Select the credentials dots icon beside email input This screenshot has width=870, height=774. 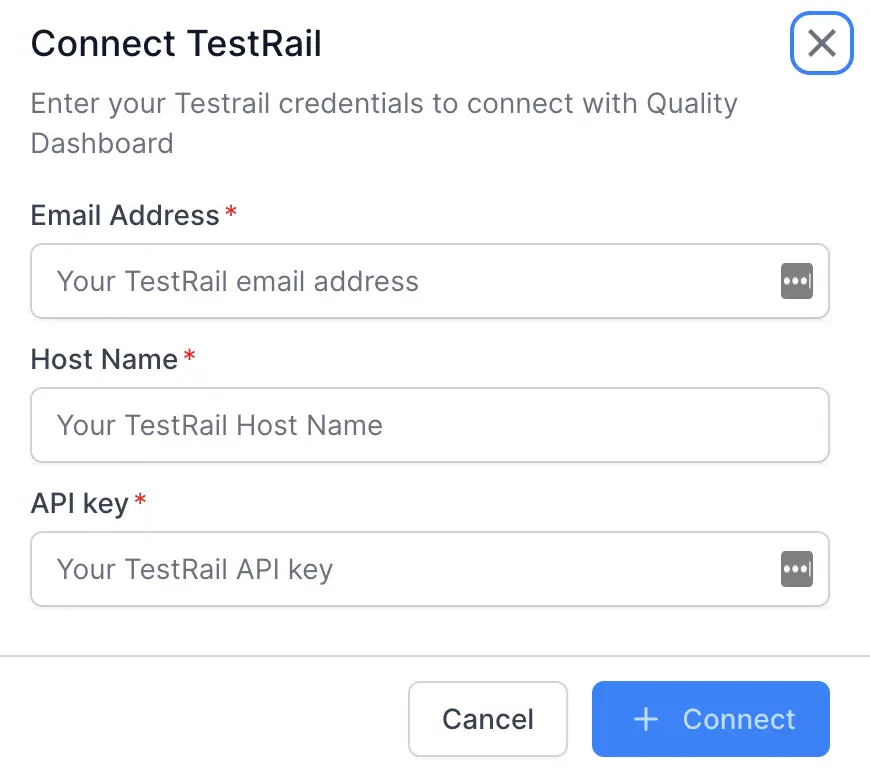[797, 281]
